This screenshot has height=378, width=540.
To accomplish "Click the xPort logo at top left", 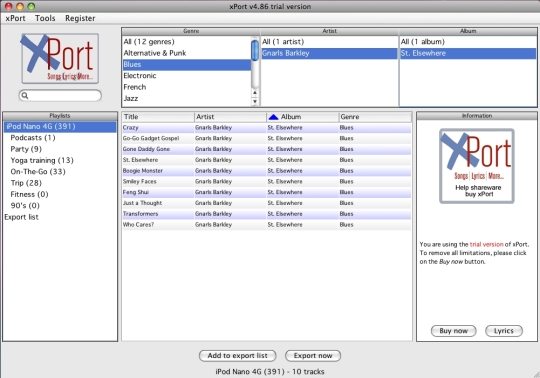I will pos(60,58).
